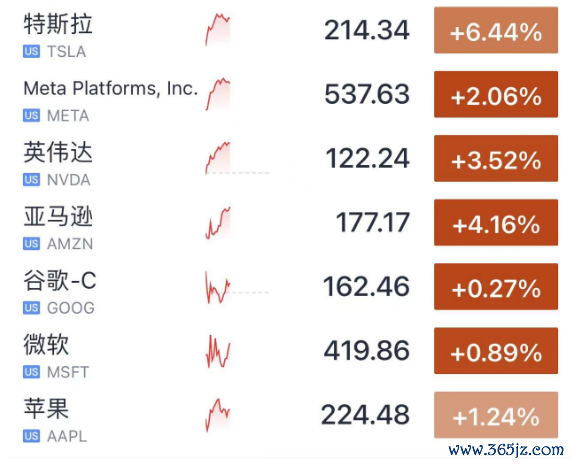
Task: Toggle the +2.06% change badge
Action: click(496, 94)
